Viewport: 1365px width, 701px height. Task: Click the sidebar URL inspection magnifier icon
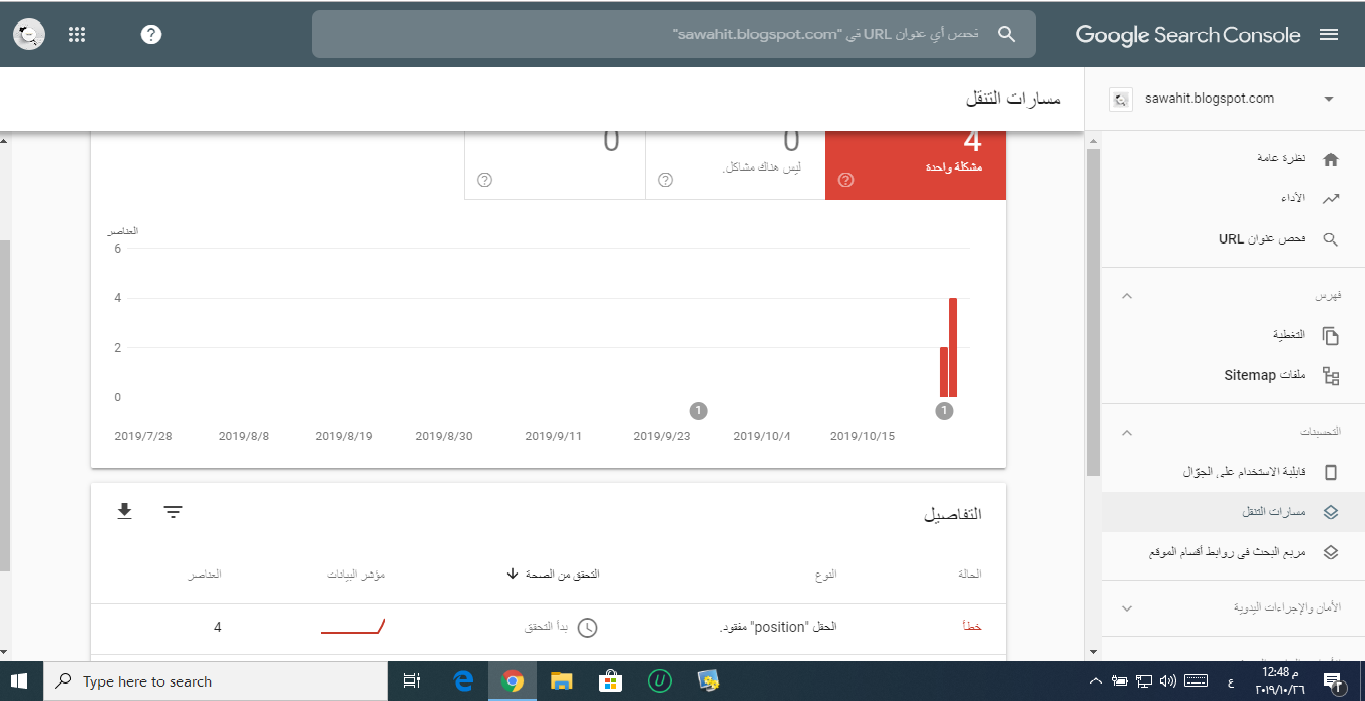tap(1330, 240)
